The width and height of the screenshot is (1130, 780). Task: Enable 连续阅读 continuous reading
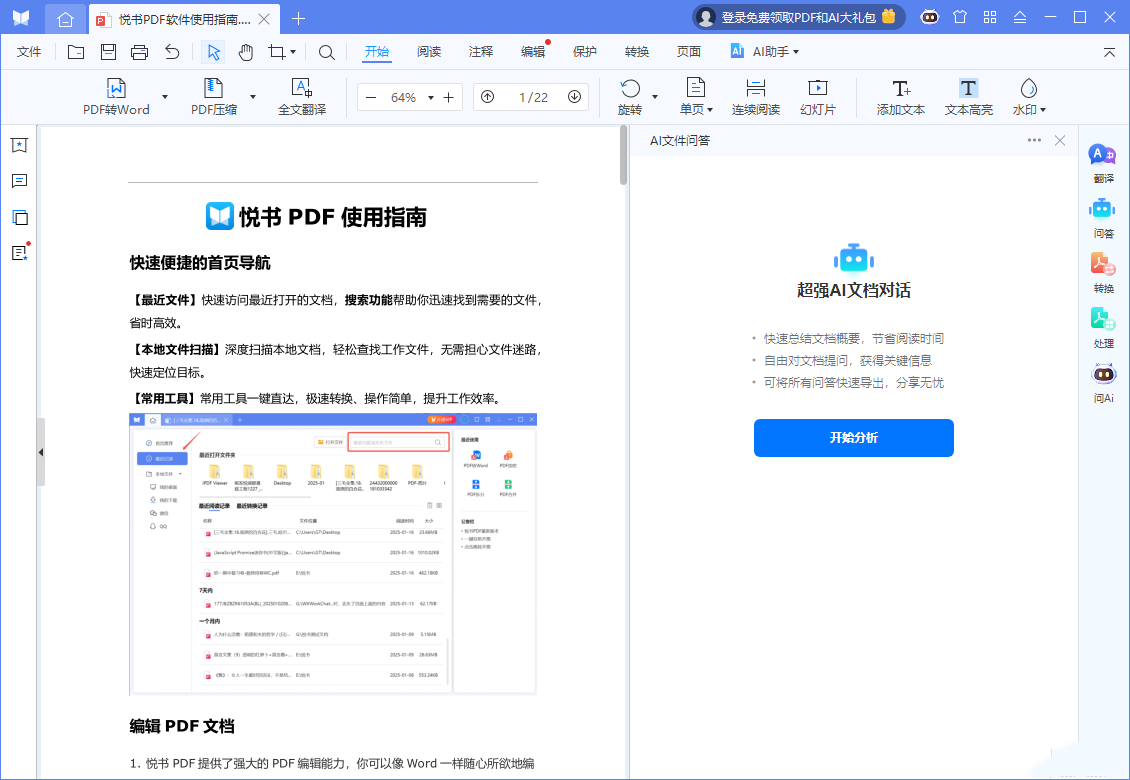tap(755, 97)
